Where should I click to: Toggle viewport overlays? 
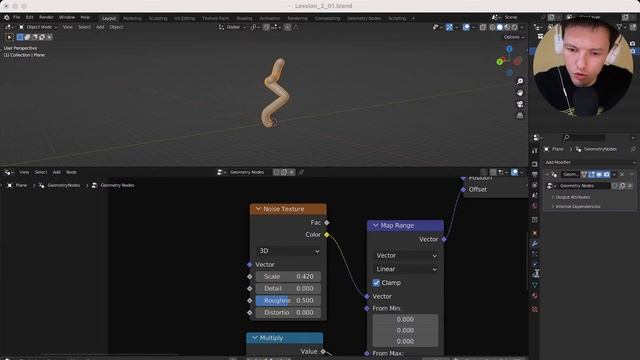[466, 27]
